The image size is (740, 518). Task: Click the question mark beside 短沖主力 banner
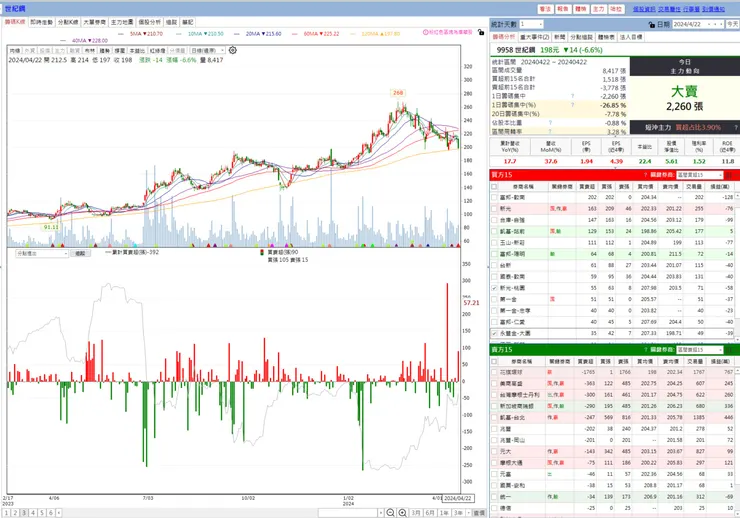click(735, 127)
